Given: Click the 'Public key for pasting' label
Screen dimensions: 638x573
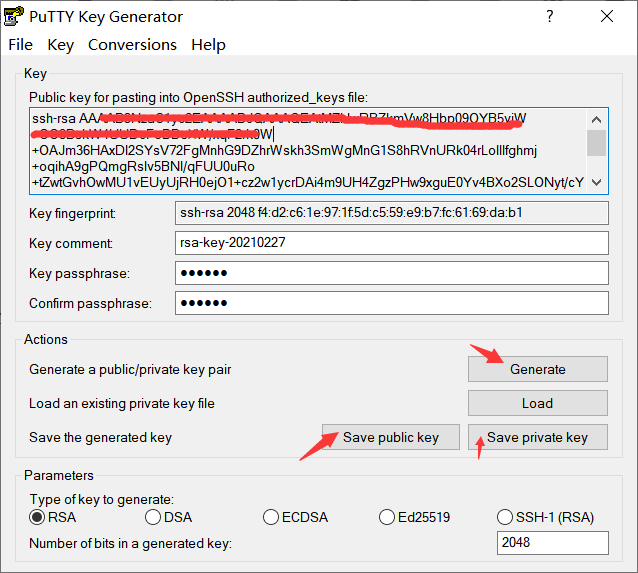Looking at the screenshot, I should pos(198,98).
